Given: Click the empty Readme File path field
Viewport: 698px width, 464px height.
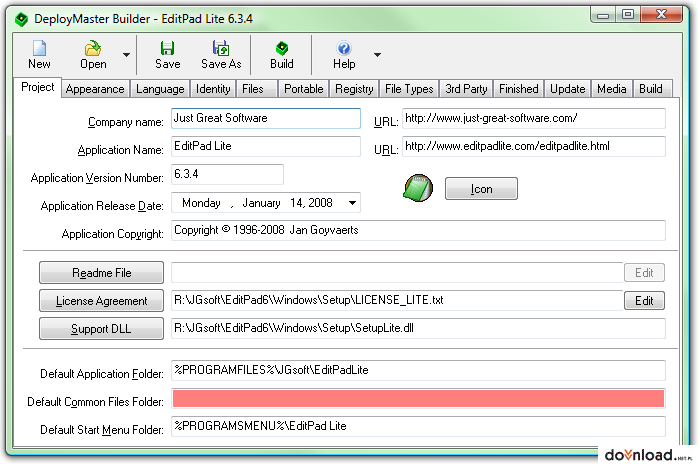Looking at the screenshot, I should pos(397,273).
